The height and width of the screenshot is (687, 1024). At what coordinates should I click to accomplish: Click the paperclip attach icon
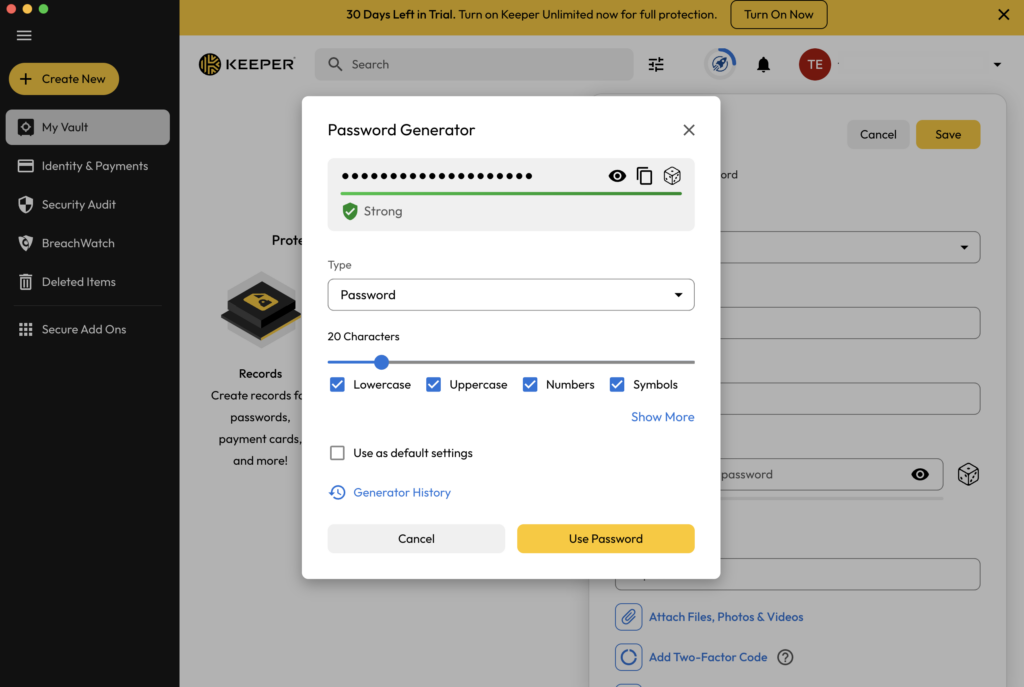pyautogui.click(x=628, y=617)
